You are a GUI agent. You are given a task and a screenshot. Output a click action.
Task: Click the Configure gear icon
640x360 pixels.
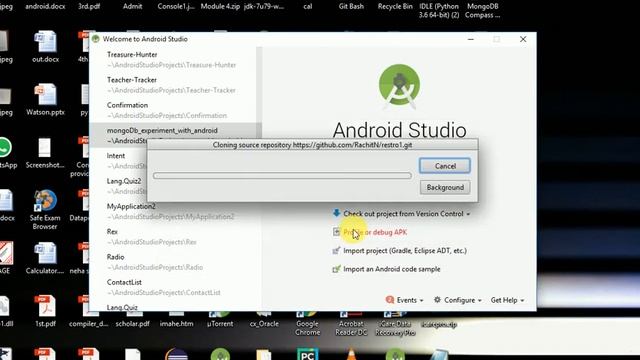coord(437,300)
